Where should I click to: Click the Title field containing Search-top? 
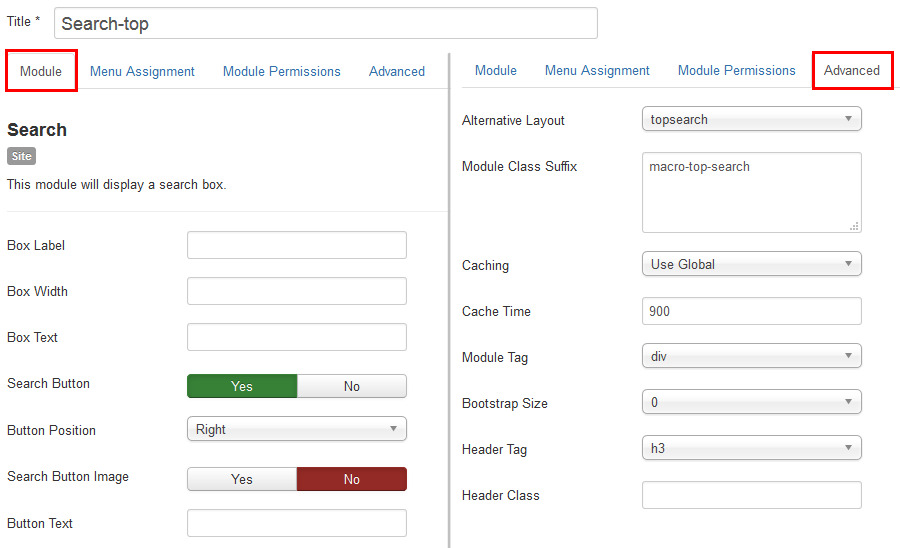(x=325, y=23)
